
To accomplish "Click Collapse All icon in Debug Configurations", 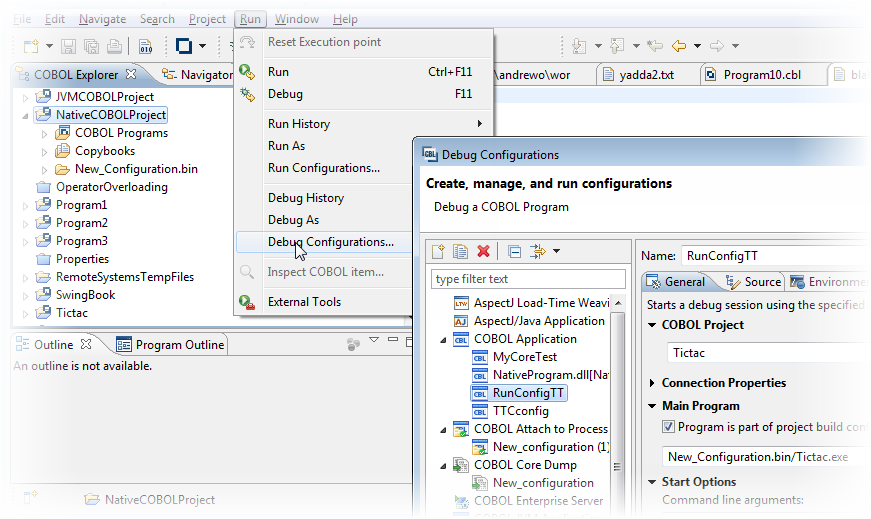I will click(514, 252).
